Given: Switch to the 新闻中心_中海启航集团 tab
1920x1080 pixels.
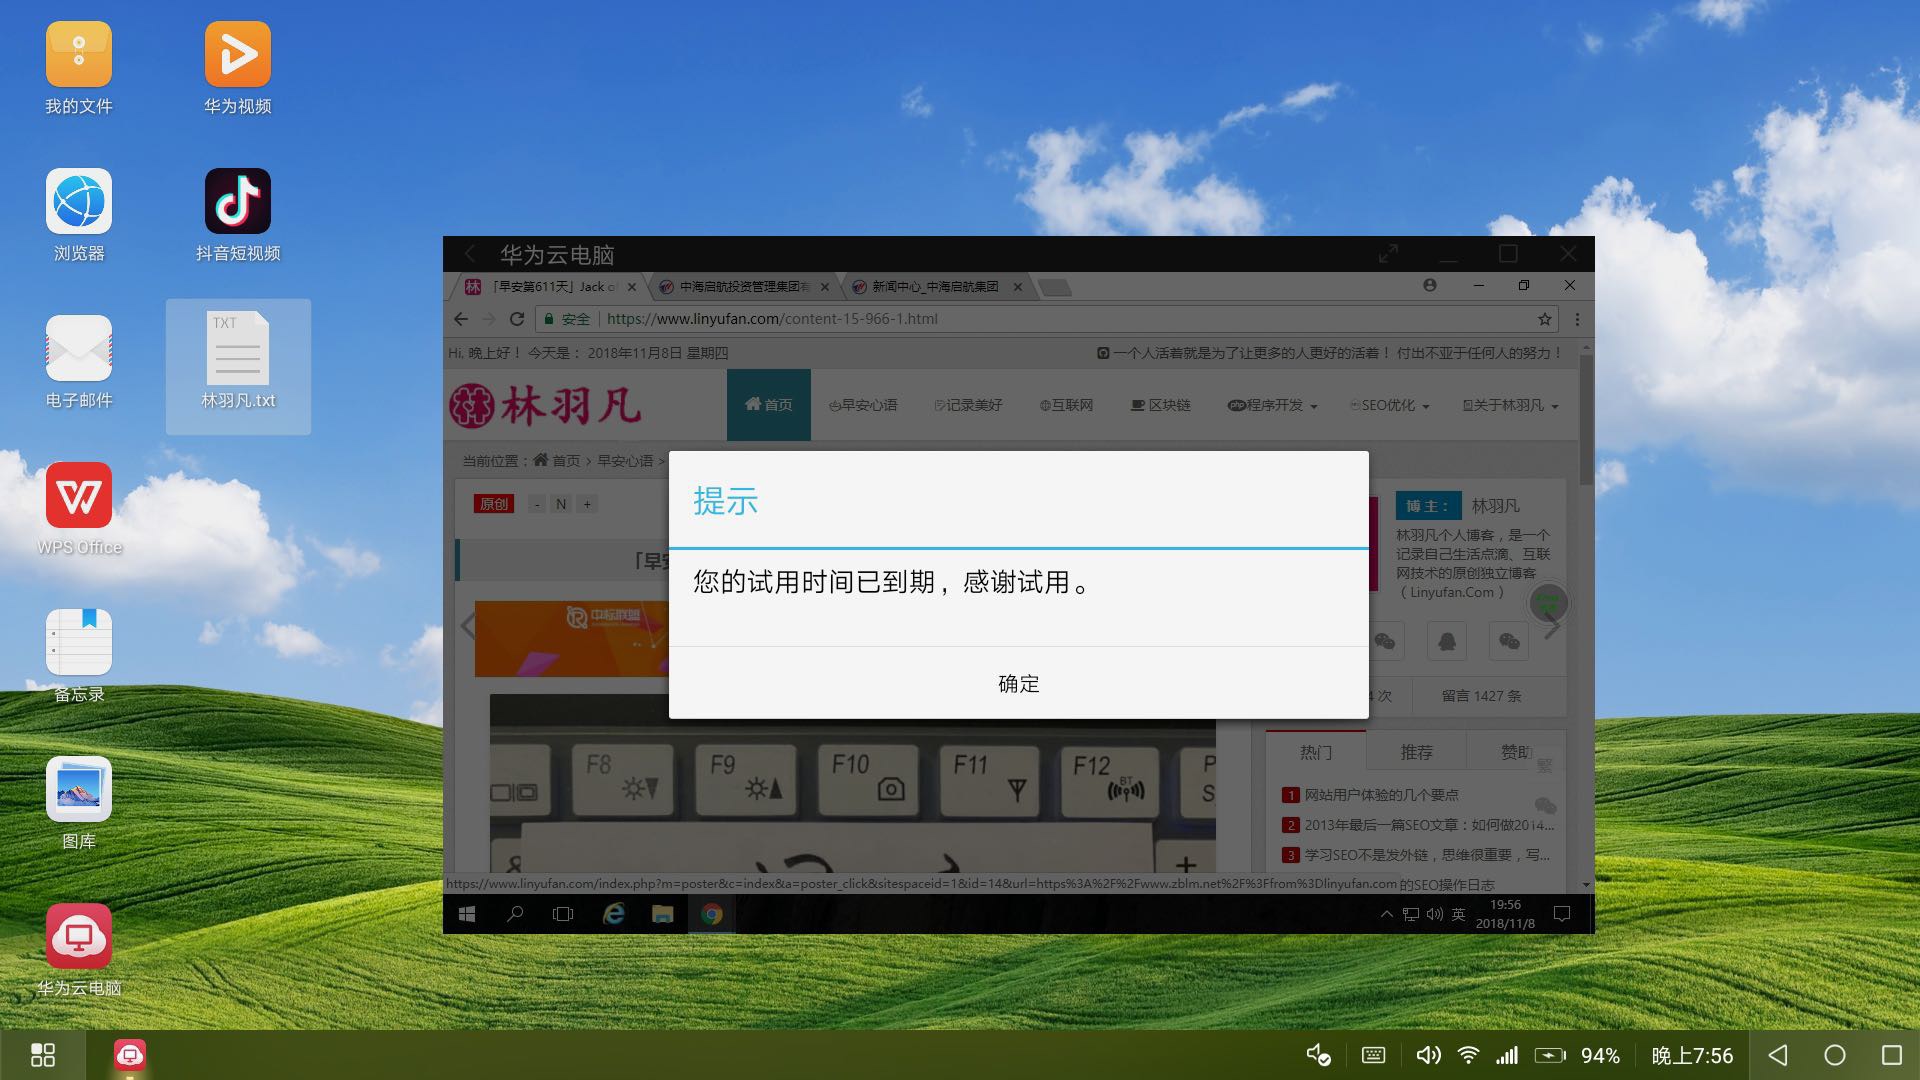Looking at the screenshot, I should click(936, 287).
